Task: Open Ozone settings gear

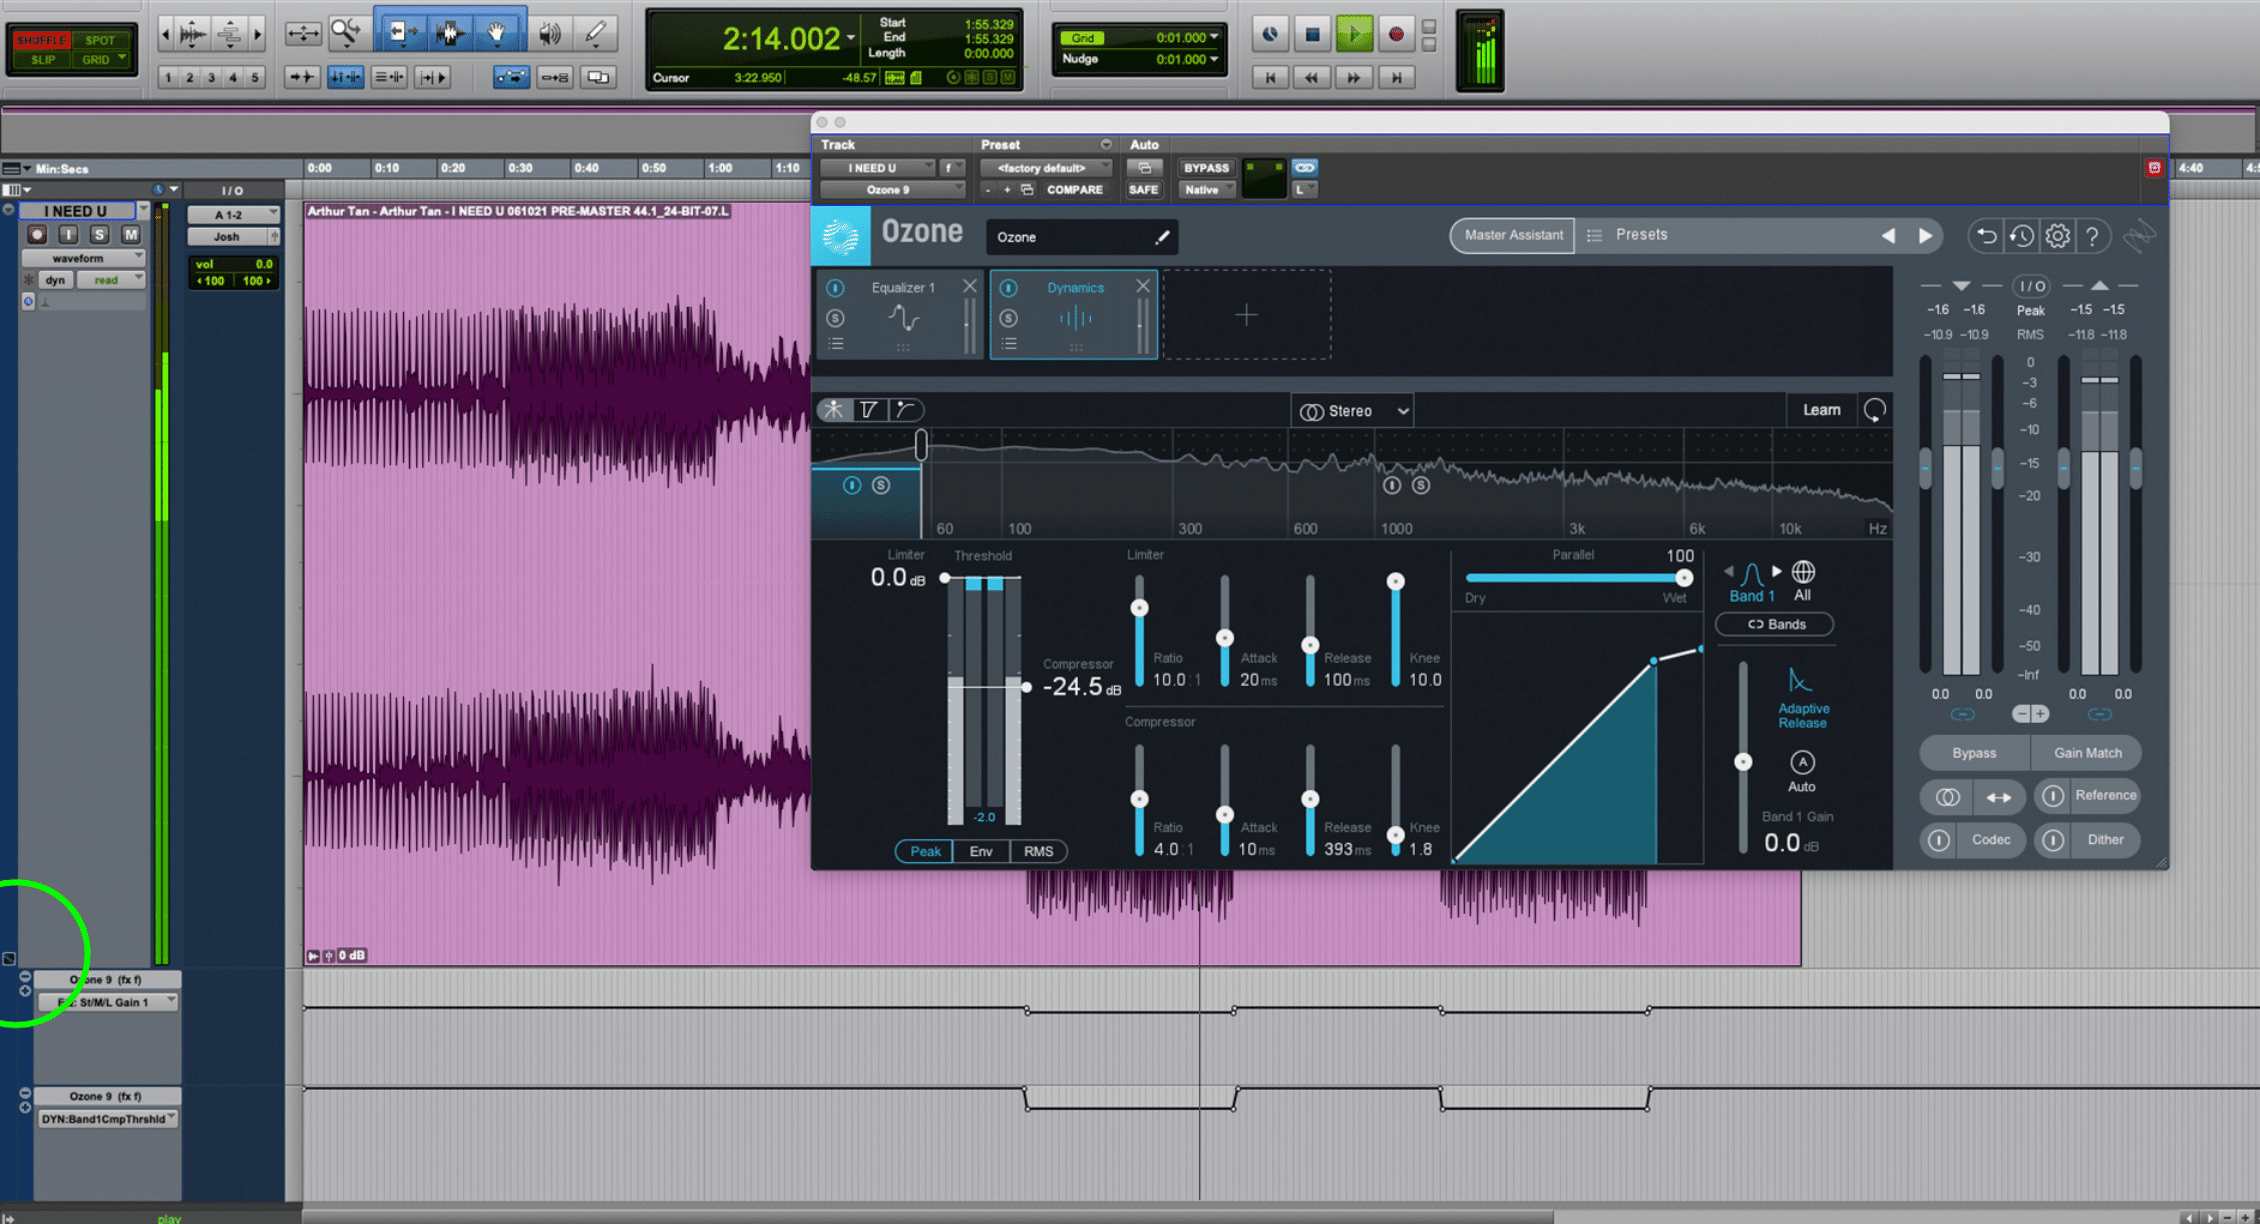Action: (x=2057, y=236)
